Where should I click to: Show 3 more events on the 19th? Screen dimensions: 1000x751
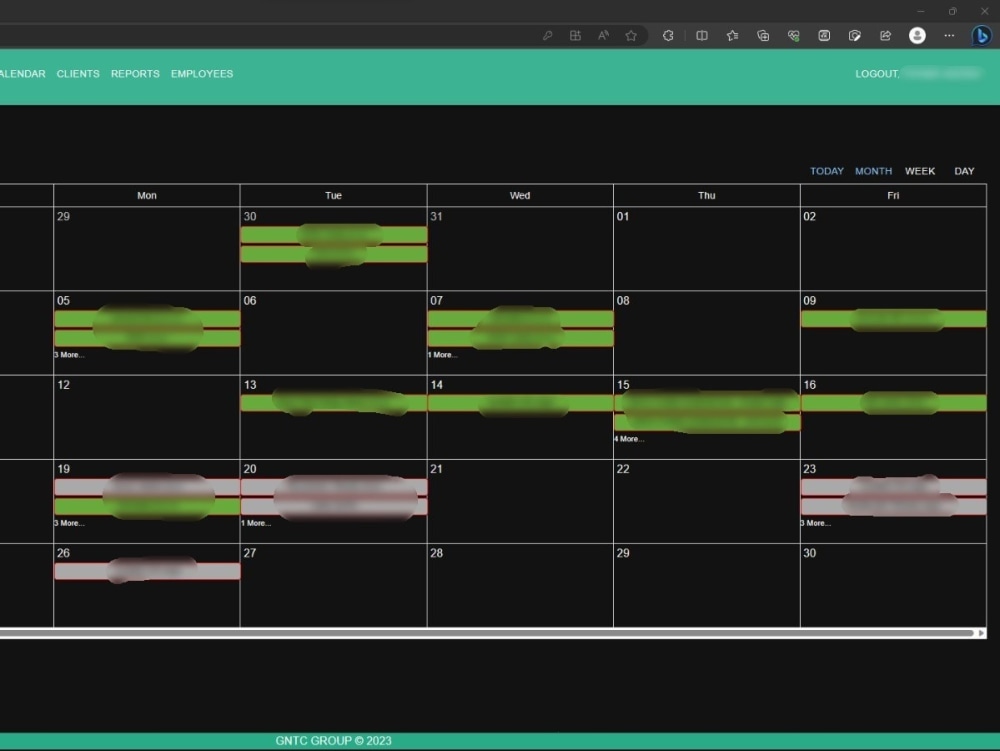click(x=69, y=523)
